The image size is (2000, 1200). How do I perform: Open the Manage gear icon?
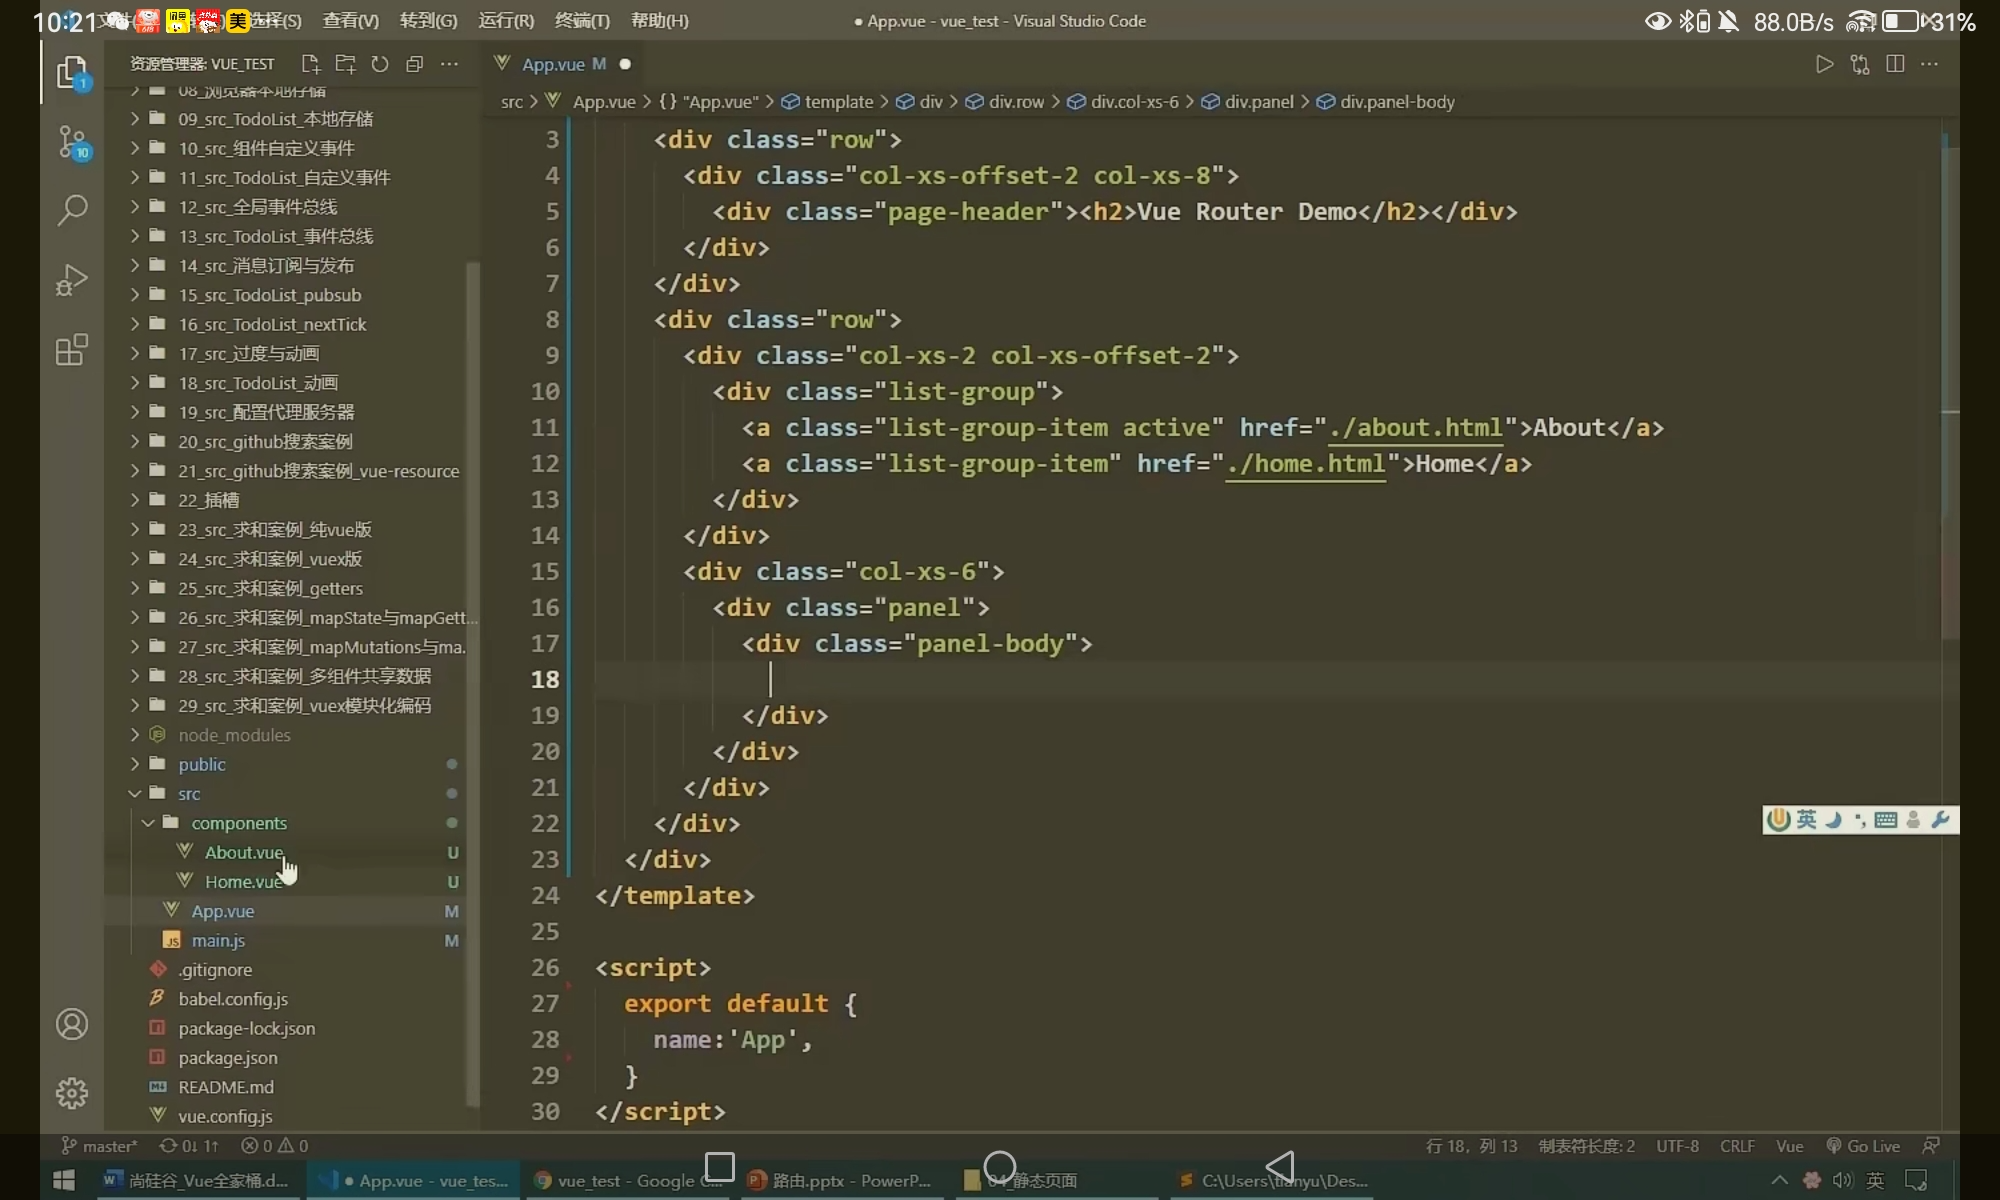click(x=72, y=1093)
